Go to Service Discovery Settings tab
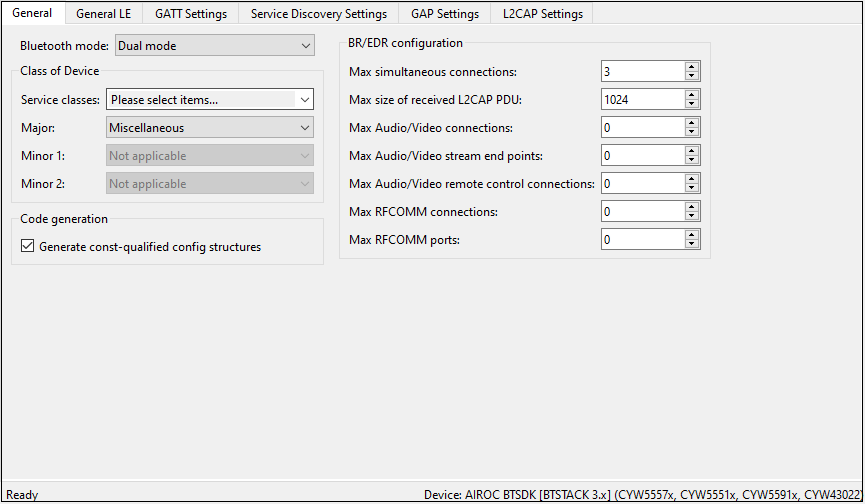865x504 pixels. tap(318, 14)
